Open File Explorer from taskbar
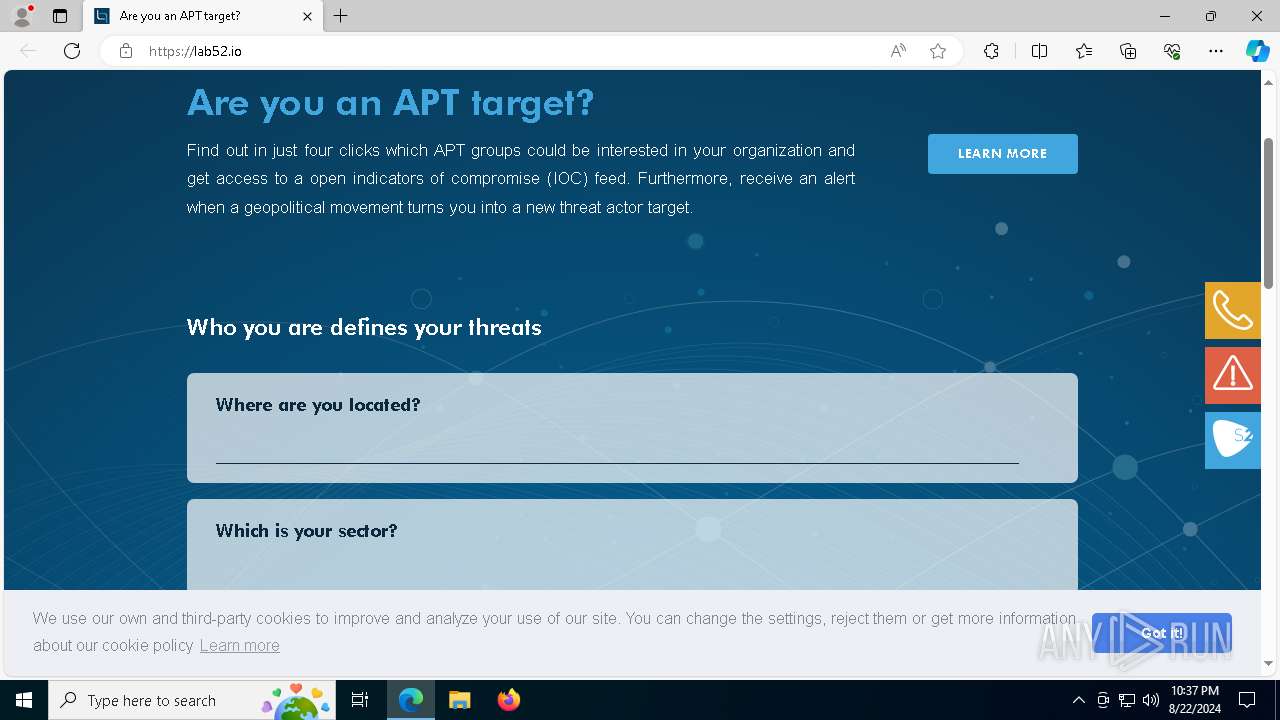 (459, 700)
